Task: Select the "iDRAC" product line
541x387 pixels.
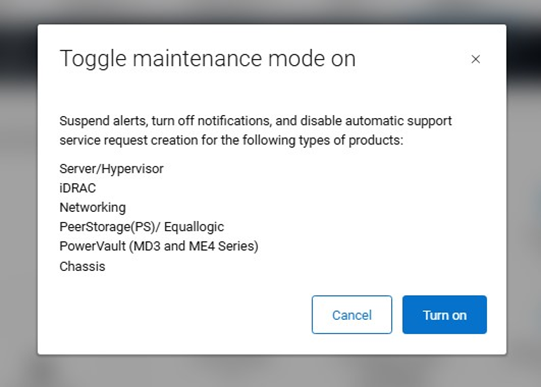Action: [x=78, y=188]
